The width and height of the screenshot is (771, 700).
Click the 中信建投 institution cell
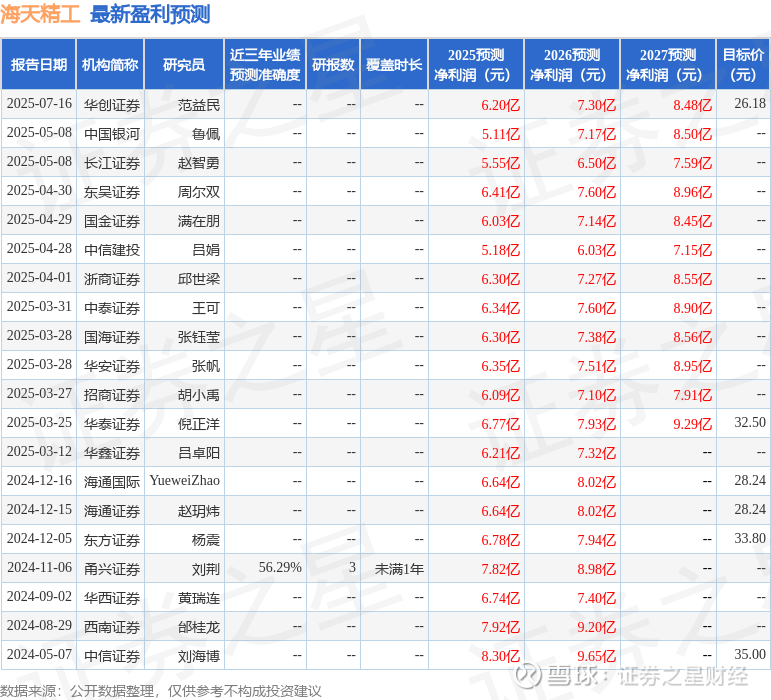112,250
